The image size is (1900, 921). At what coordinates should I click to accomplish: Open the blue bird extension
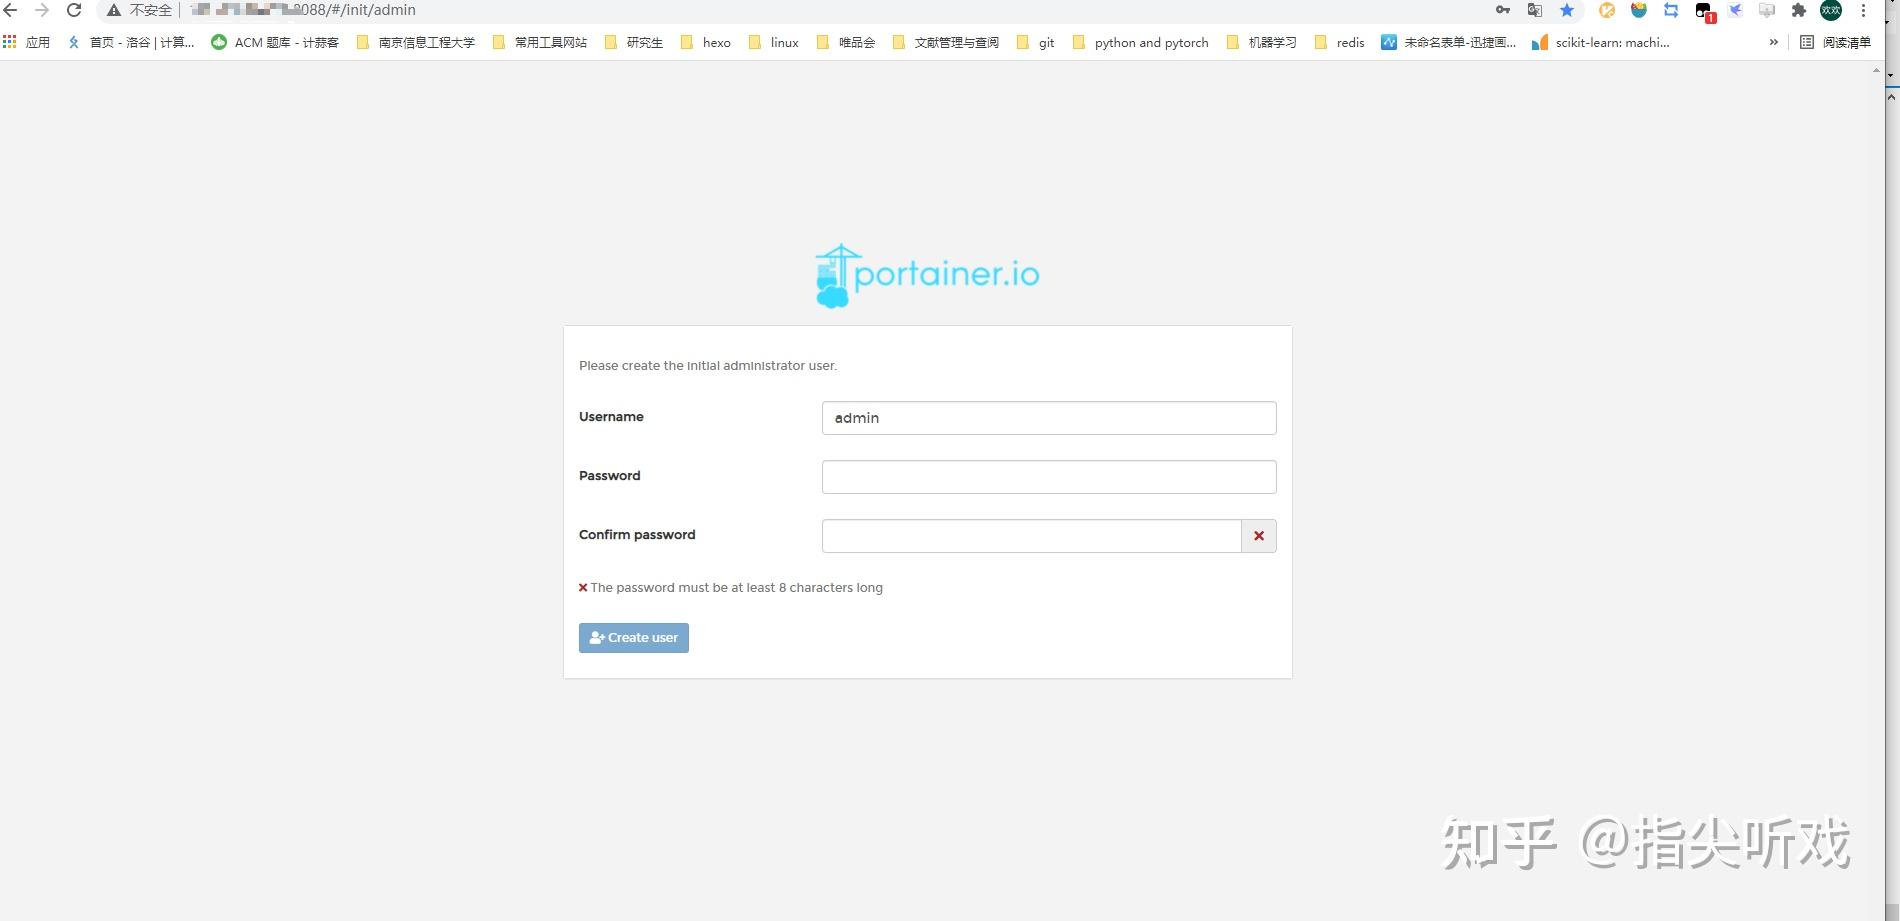point(1735,10)
